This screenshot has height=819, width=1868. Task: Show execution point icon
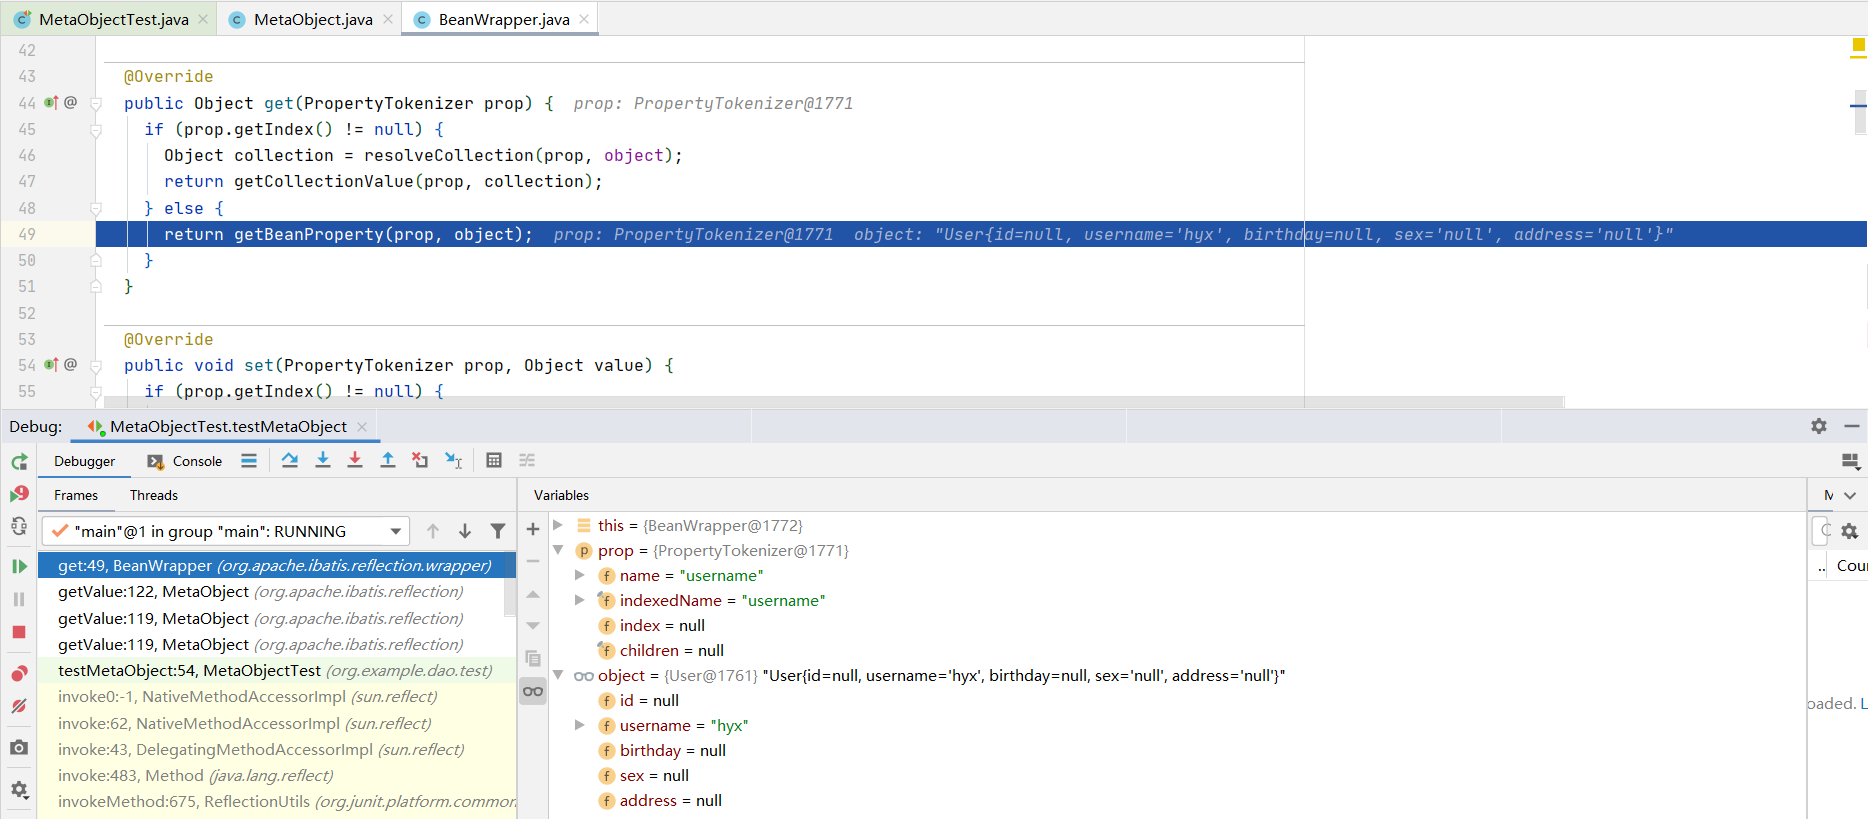[249, 460]
